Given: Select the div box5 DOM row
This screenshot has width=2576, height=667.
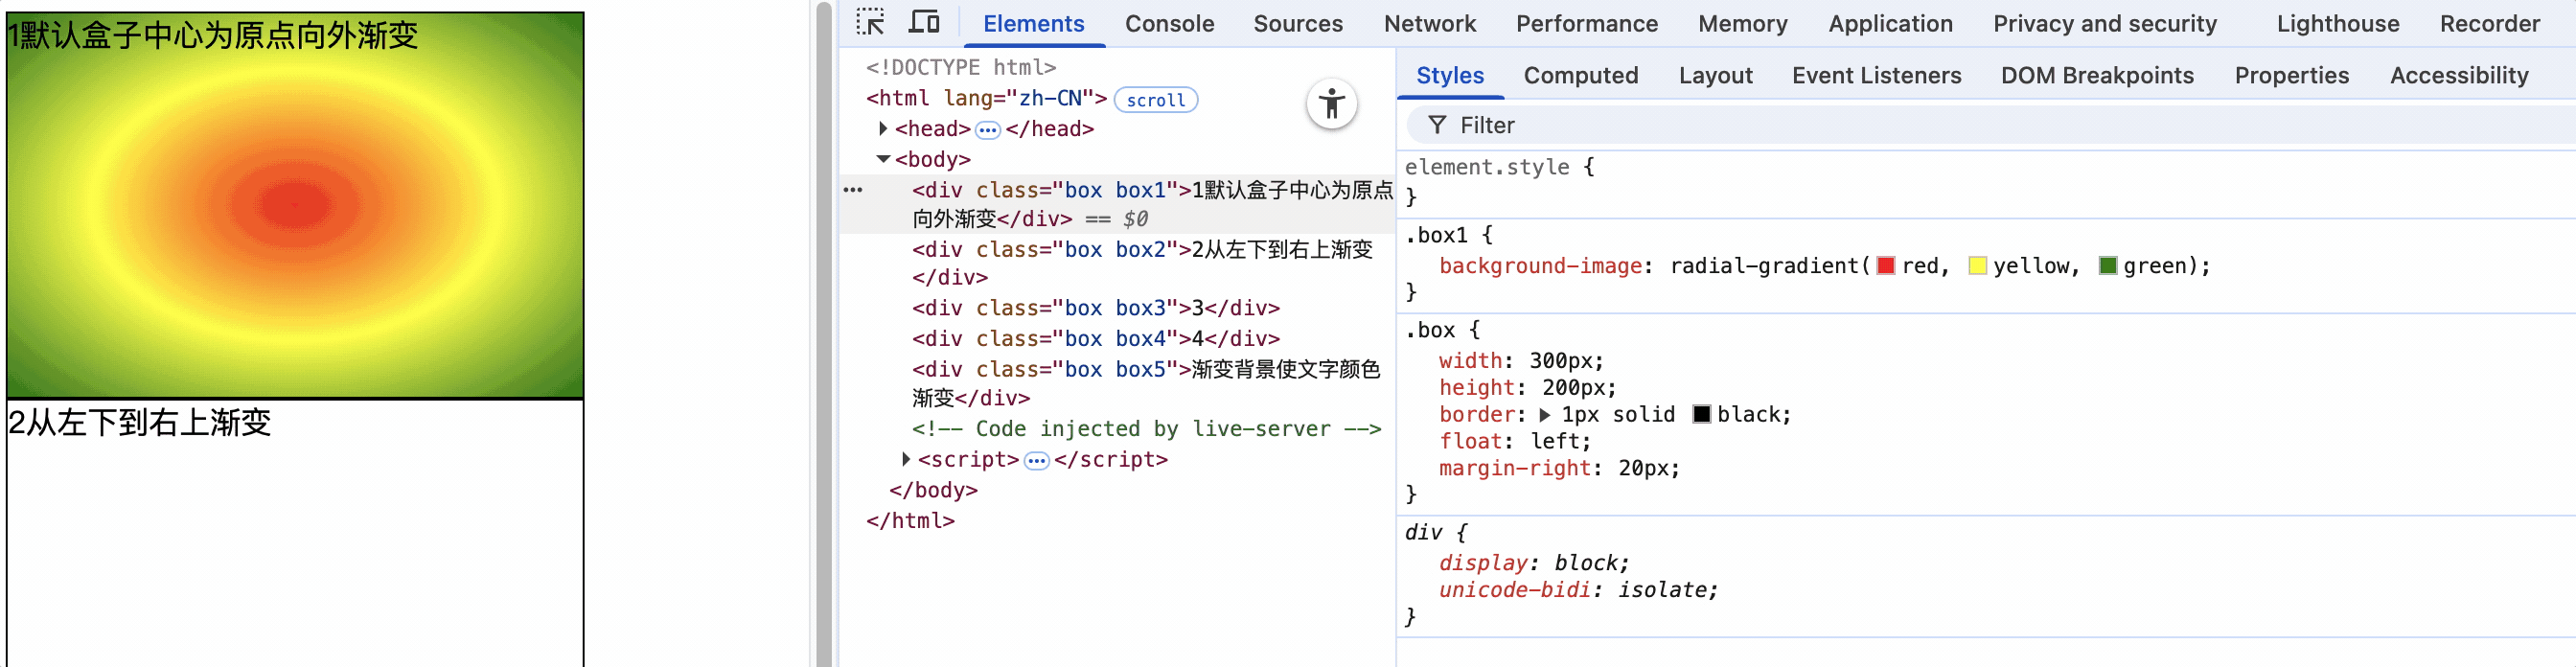Looking at the screenshot, I should pyautogui.click(x=1116, y=384).
